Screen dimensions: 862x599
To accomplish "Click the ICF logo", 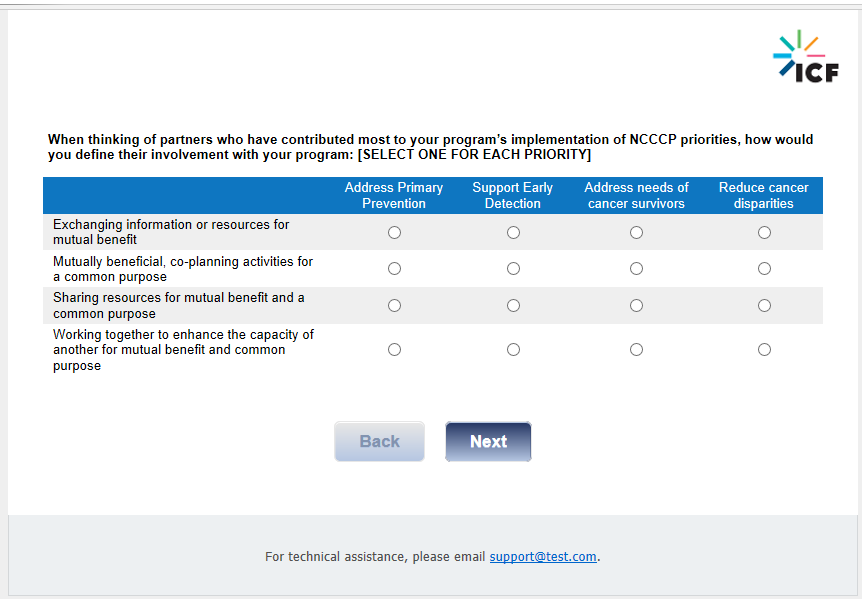I will pyautogui.click(x=806, y=57).
